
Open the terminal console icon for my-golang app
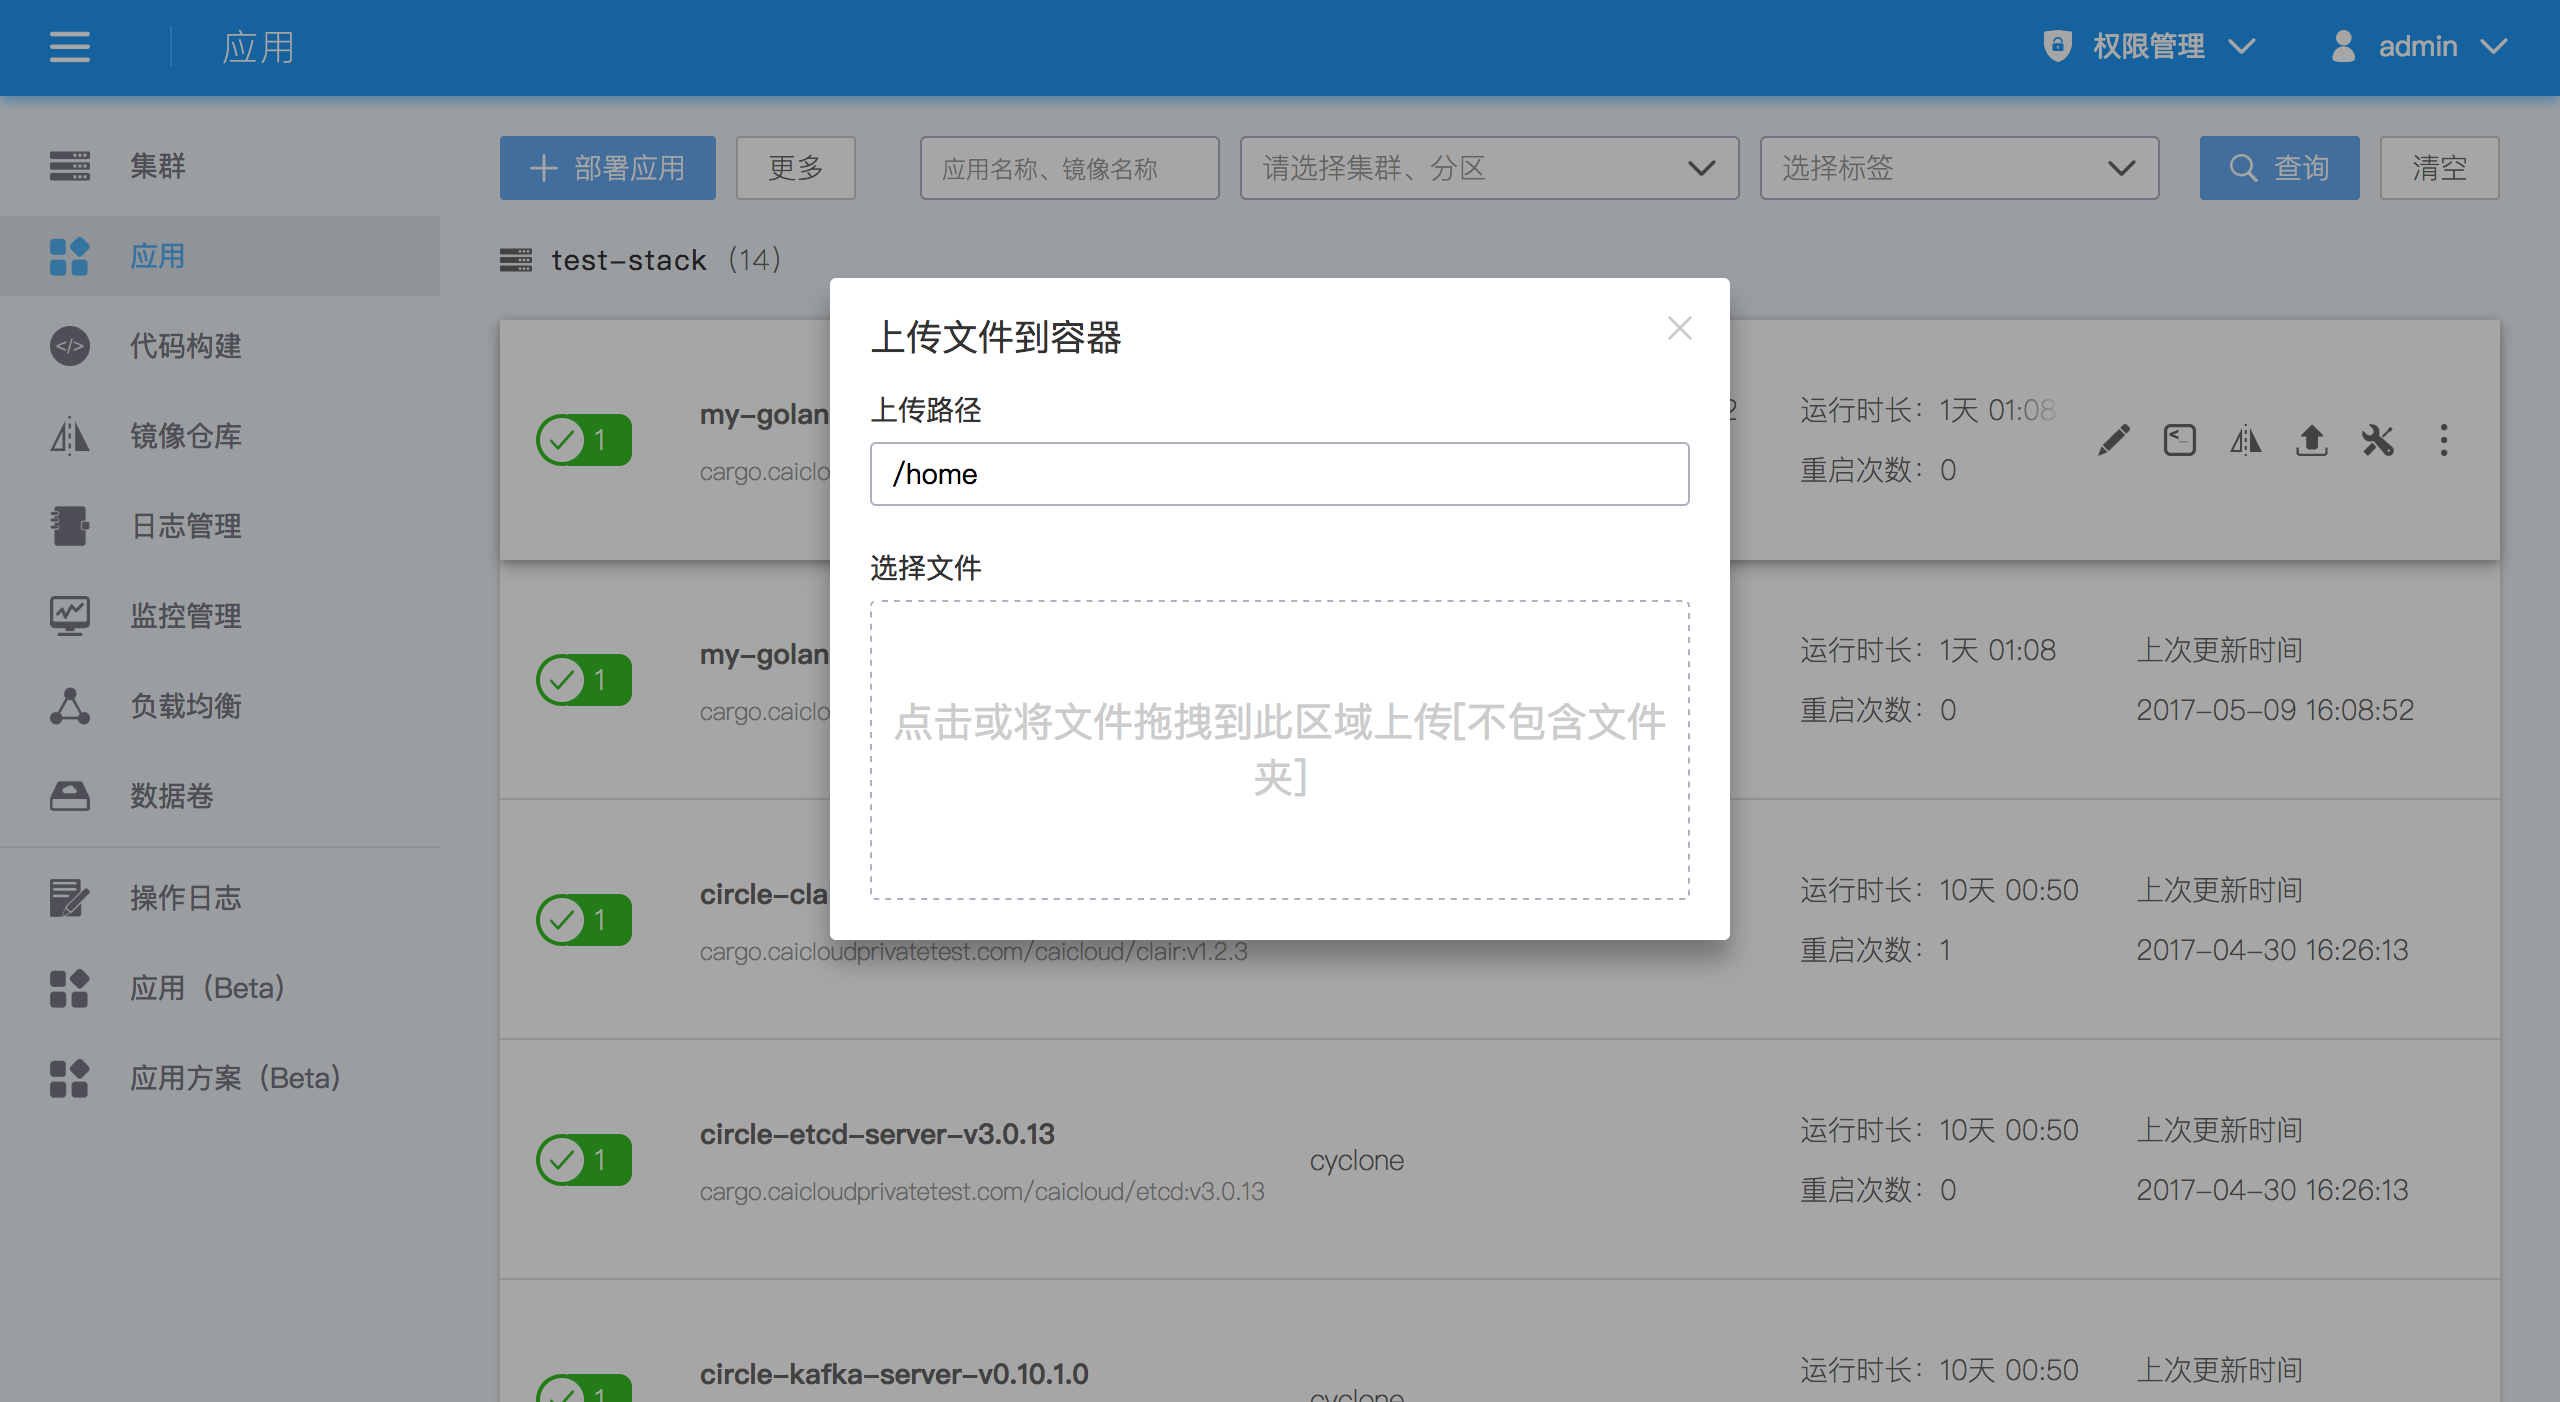(x=2179, y=440)
